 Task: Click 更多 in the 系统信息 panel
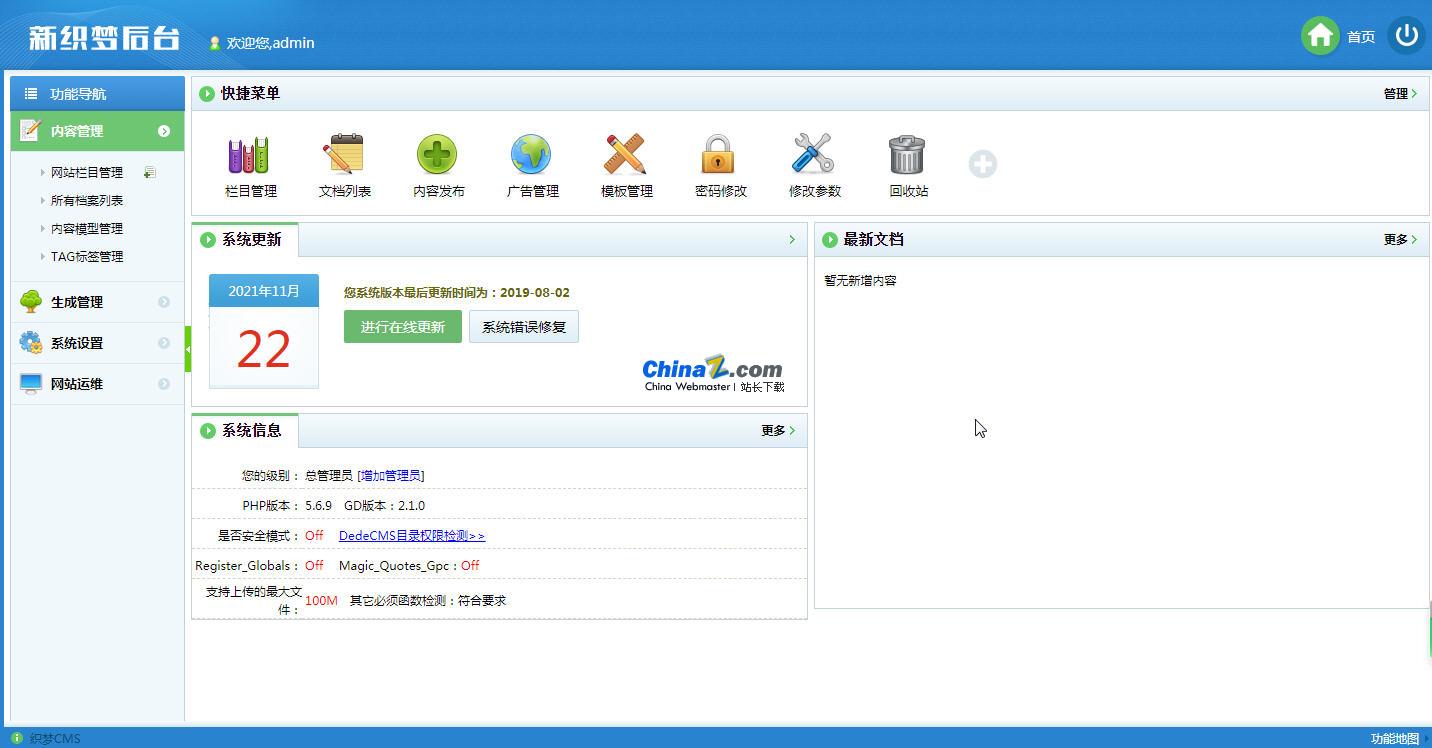coord(778,430)
